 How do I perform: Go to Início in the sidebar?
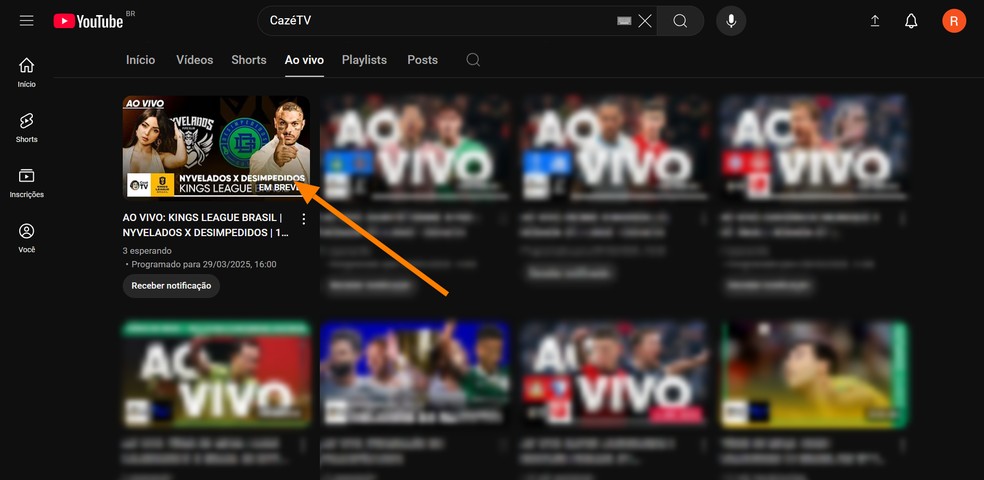tap(26, 72)
